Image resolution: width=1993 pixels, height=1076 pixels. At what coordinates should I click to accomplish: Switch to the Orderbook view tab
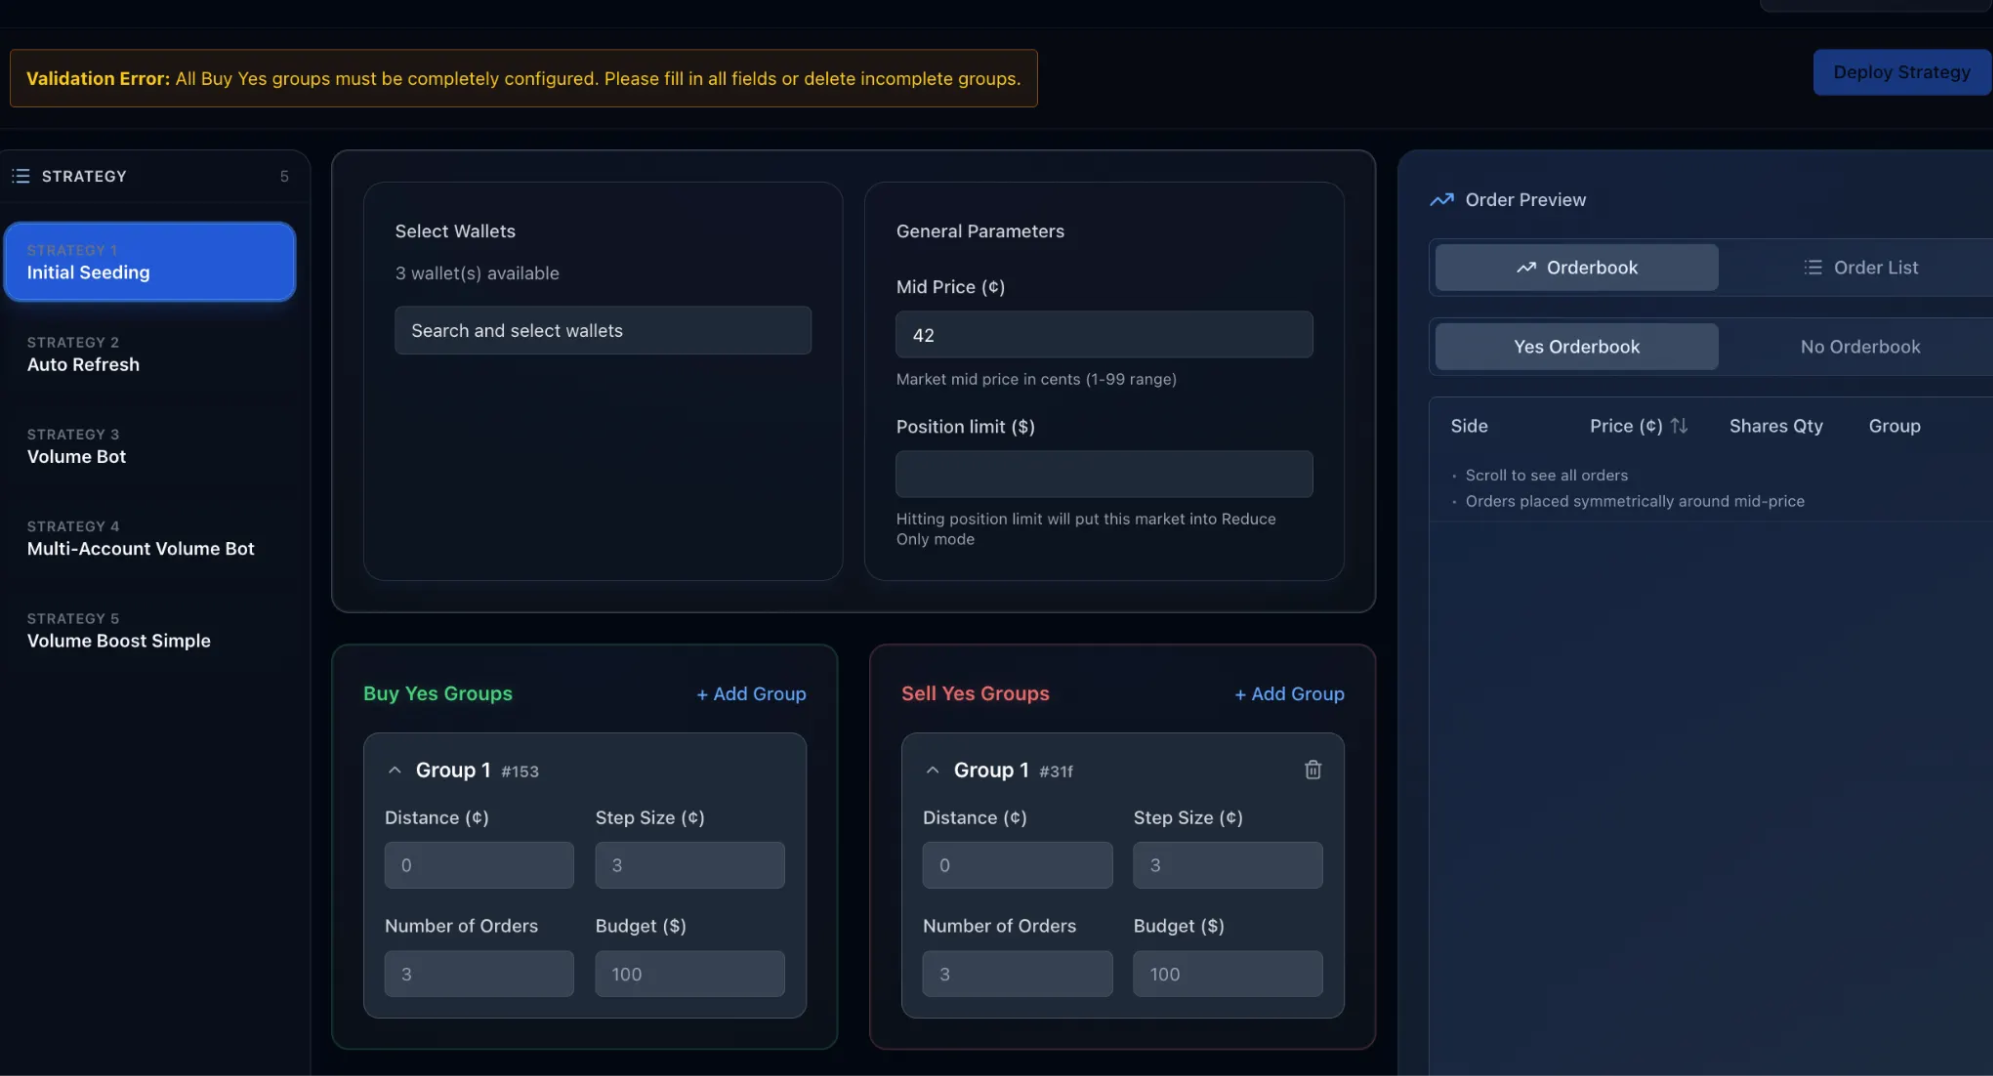pos(1576,268)
